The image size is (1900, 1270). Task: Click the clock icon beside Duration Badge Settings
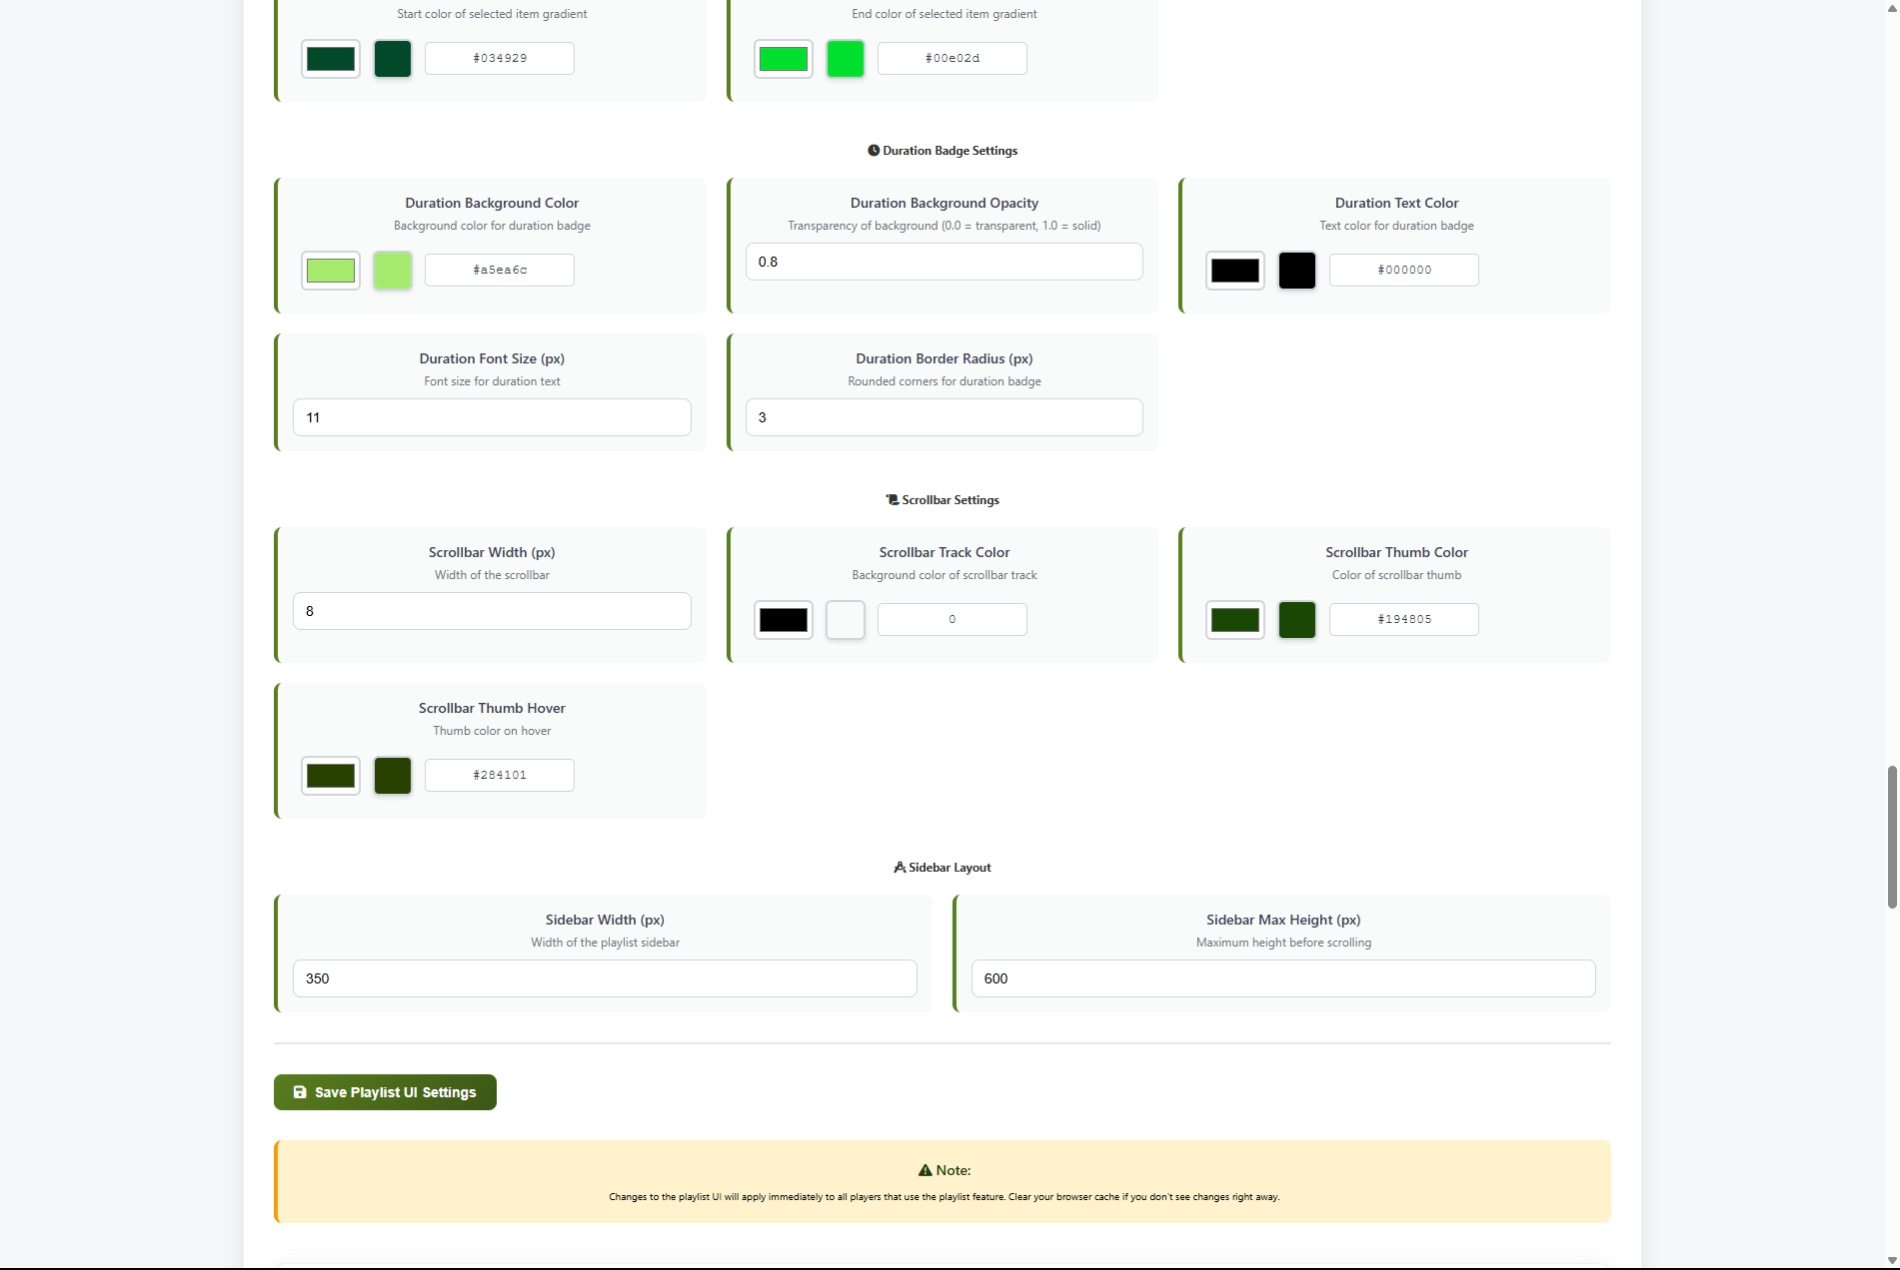click(873, 151)
